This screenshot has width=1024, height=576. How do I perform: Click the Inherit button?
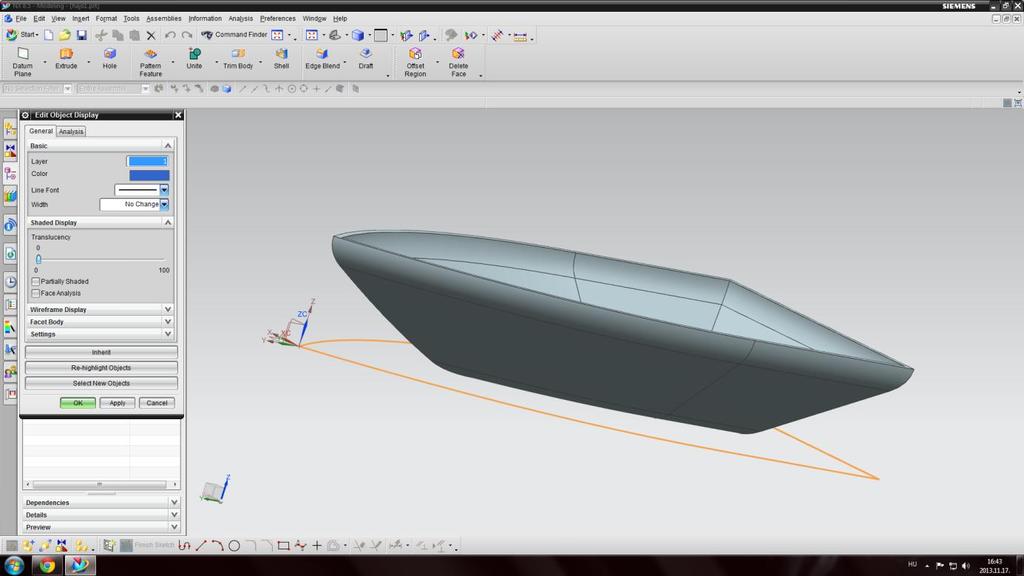(x=101, y=352)
